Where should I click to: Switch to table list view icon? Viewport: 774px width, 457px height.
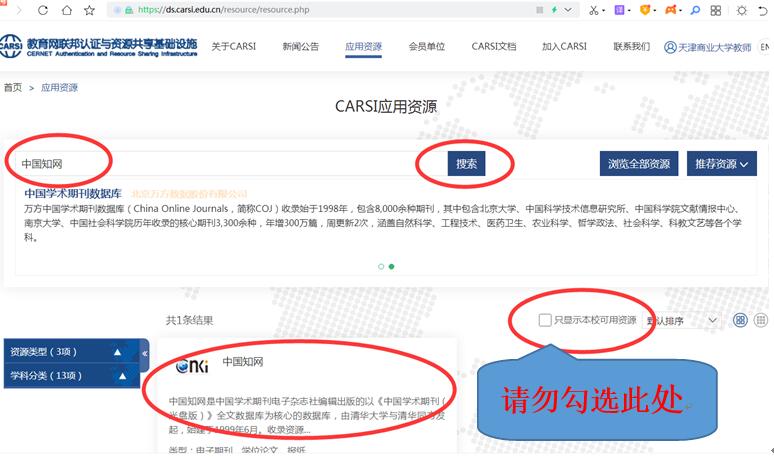click(x=761, y=320)
